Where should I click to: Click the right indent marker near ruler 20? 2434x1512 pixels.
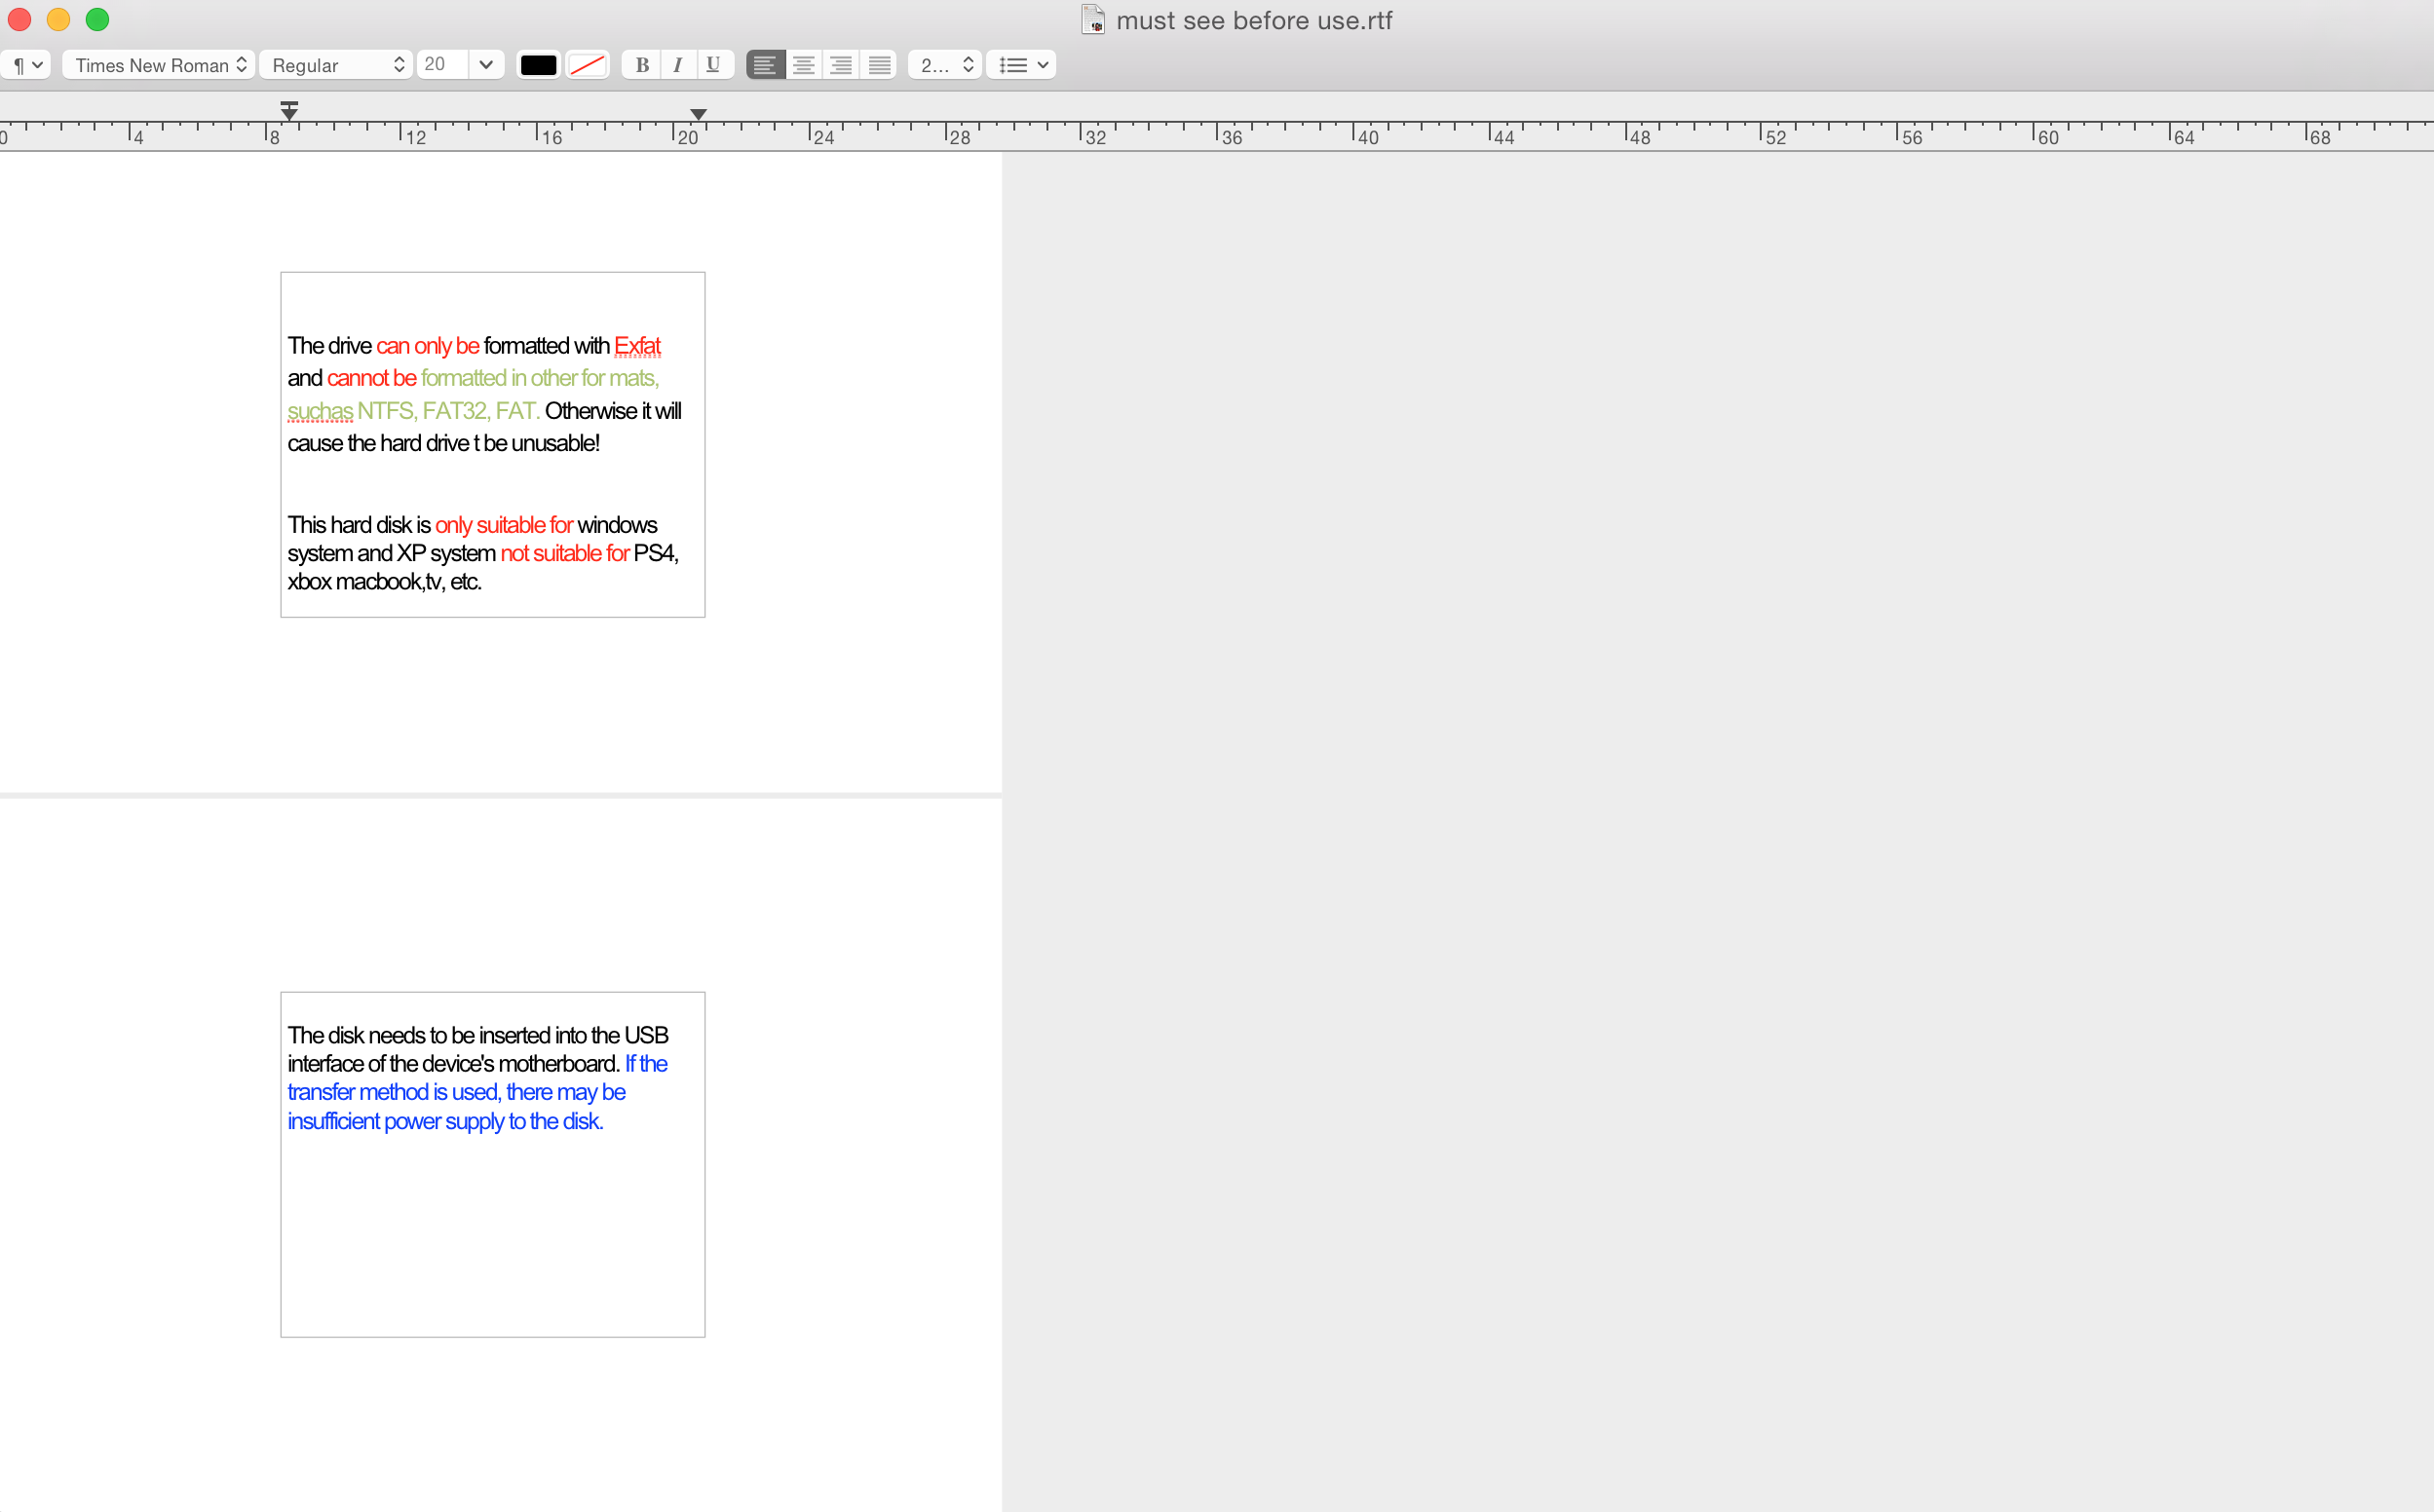click(x=699, y=115)
